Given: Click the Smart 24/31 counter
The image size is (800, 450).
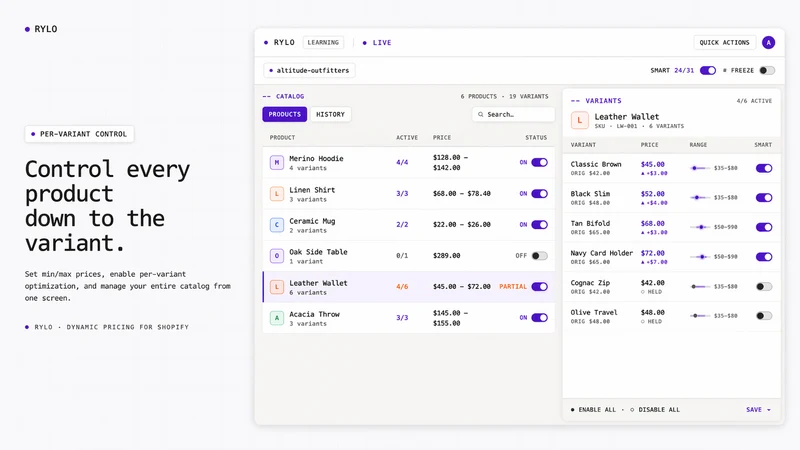Looking at the screenshot, I should coord(672,70).
